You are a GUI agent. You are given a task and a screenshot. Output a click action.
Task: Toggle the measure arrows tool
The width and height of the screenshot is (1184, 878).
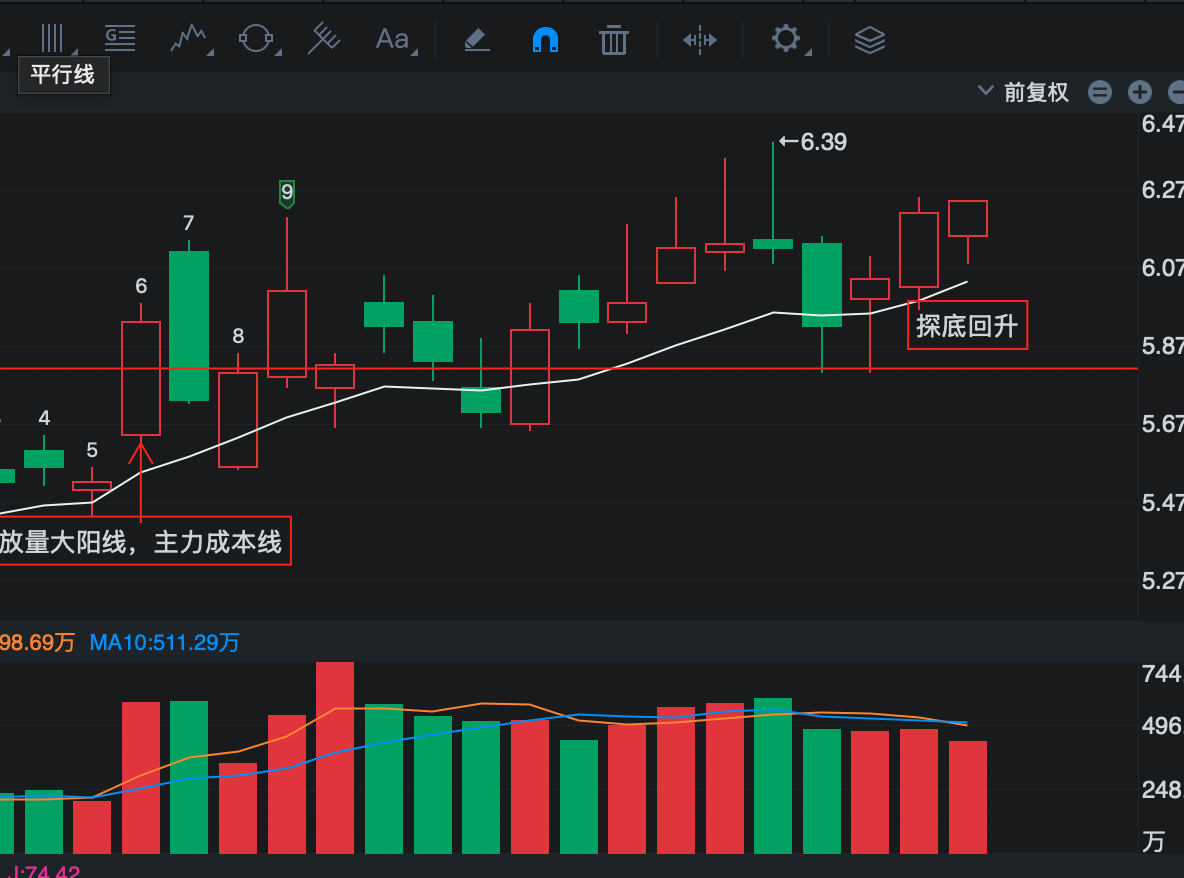click(x=699, y=40)
